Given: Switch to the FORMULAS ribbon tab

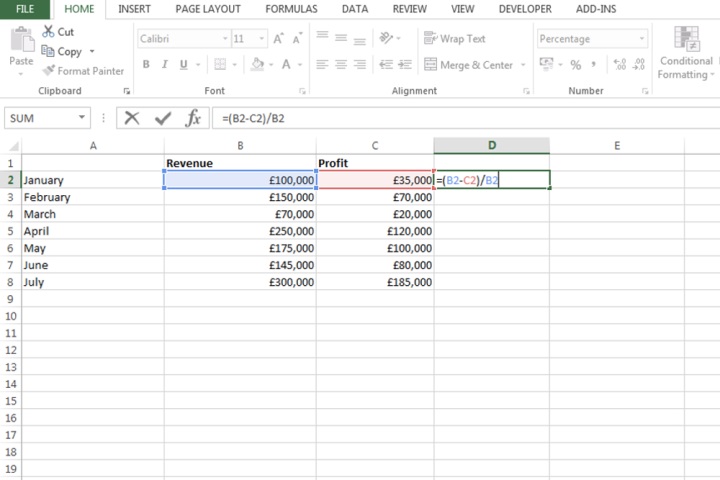Looking at the screenshot, I should tap(291, 9).
